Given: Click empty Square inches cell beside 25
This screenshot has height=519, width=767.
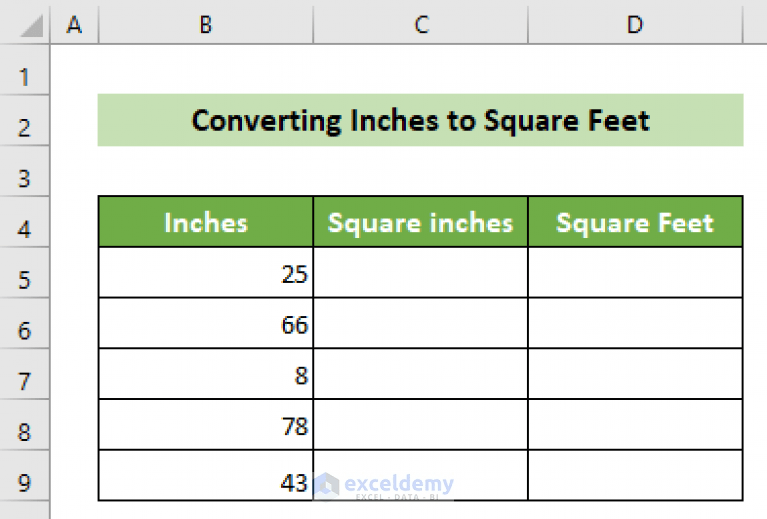Looking at the screenshot, I should coord(421,272).
